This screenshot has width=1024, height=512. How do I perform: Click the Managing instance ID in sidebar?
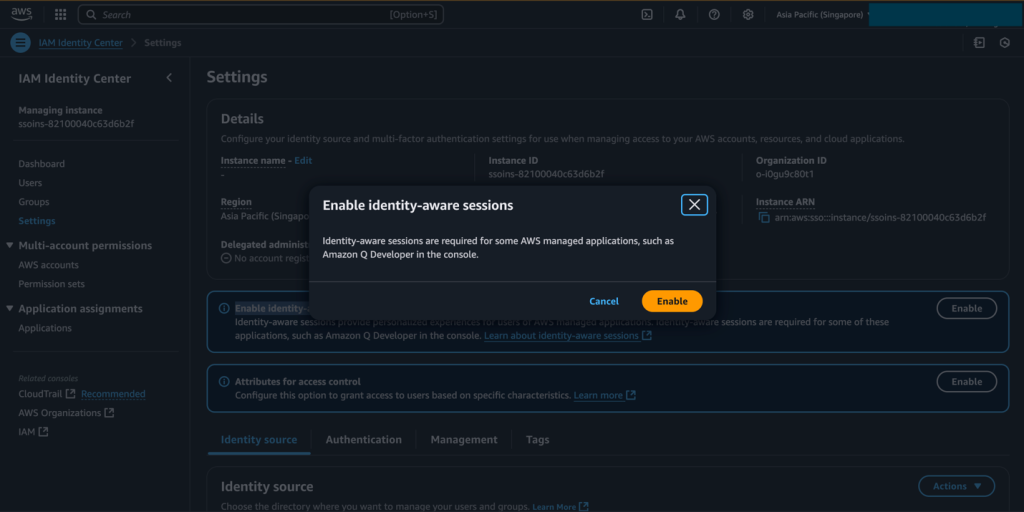pos(76,123)
